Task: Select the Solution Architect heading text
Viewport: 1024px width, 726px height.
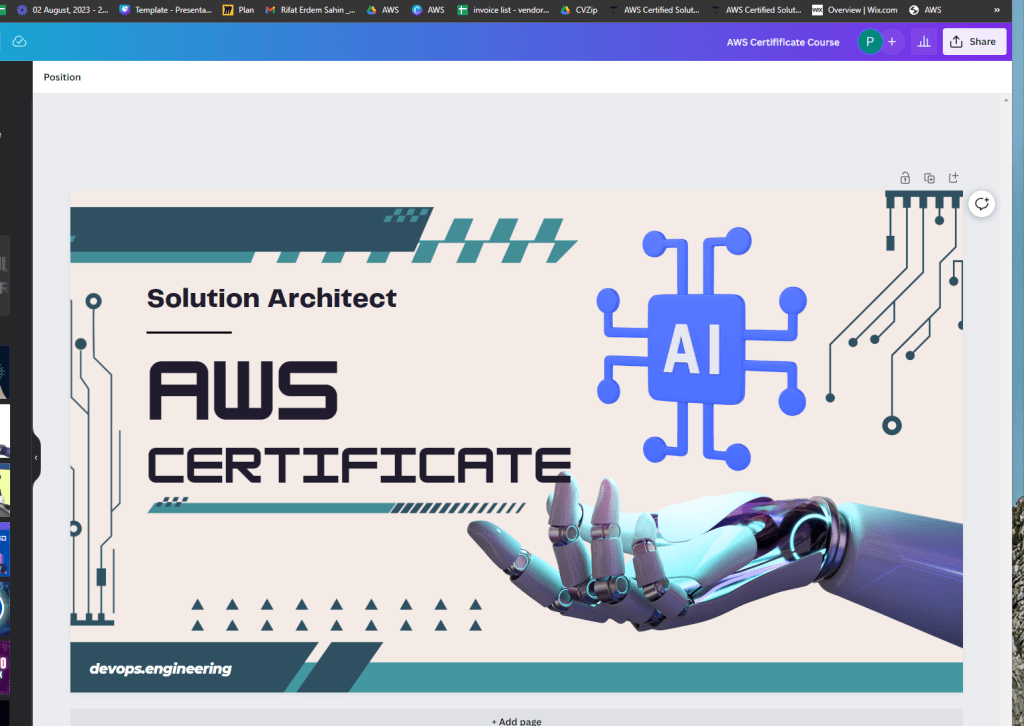Action: [271, 298]
